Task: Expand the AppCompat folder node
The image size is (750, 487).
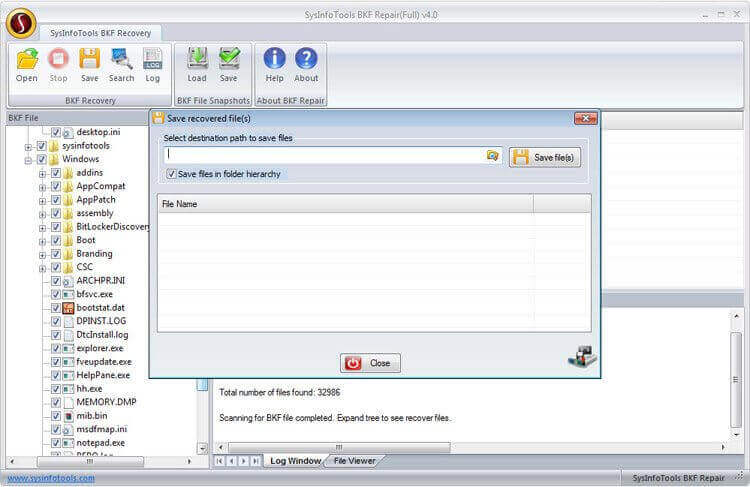Action: (43, 186)
